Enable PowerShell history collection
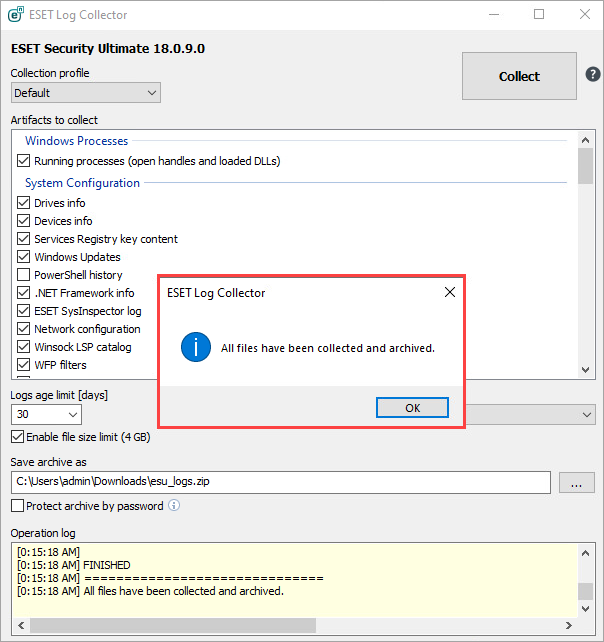 pyautogui.click(x=23, y=274)
